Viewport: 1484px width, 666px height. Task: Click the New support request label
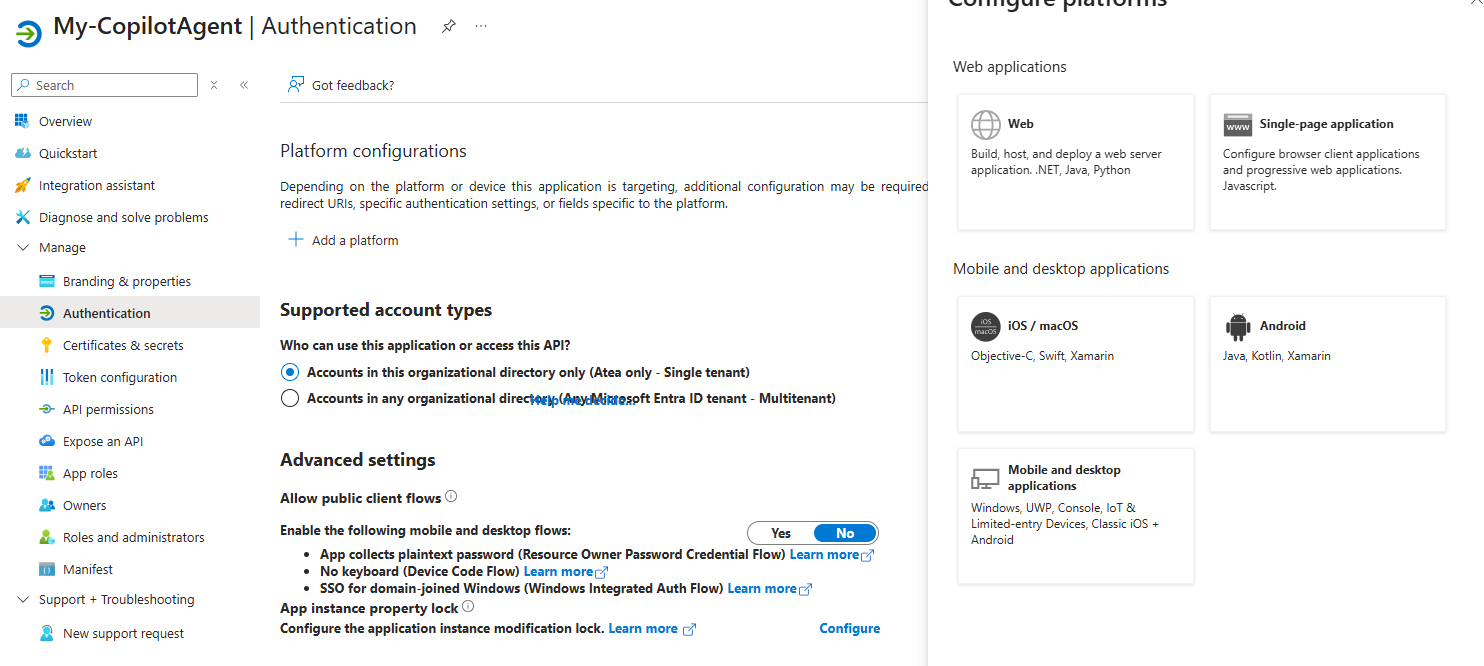coord(124,633)
